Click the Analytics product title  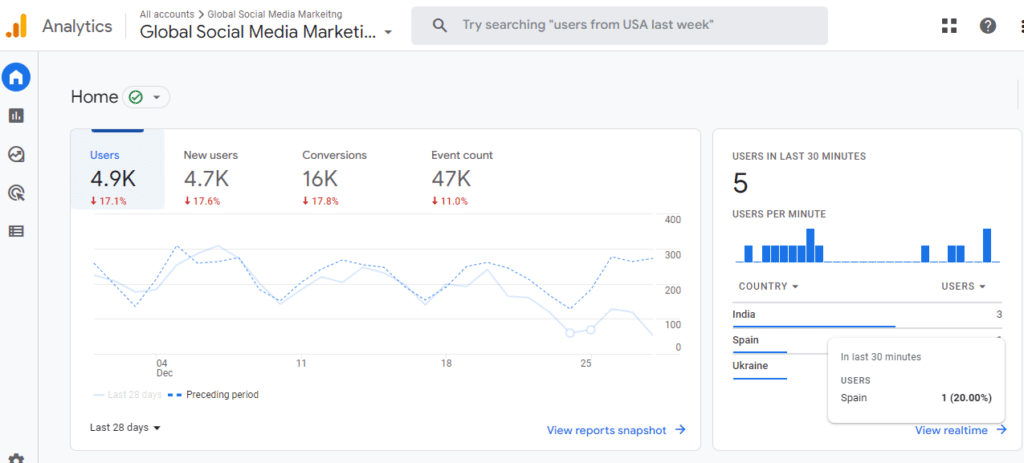click(77, 26)
